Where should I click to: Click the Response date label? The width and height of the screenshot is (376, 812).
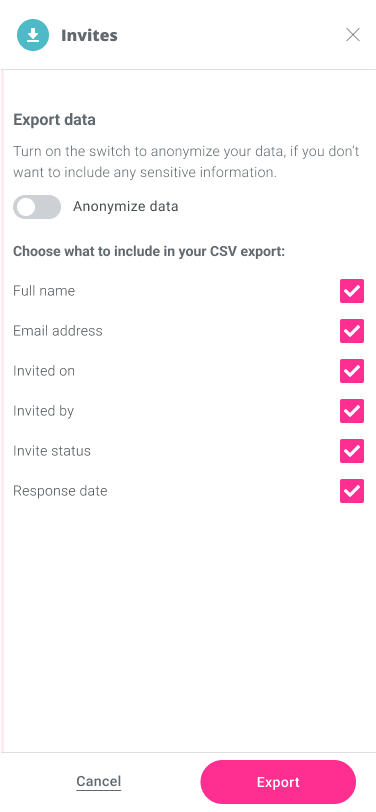60,491
